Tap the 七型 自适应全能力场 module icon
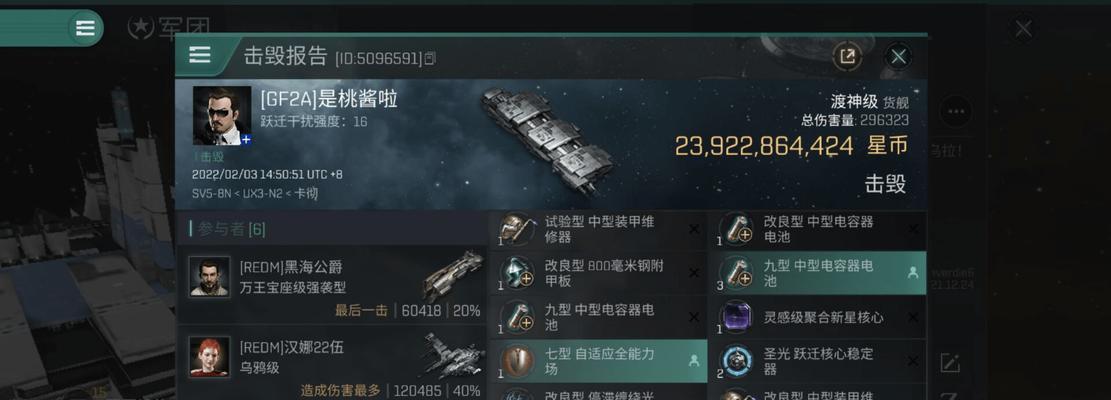The width and height of the screenshot is (1111, 400). click(516, 360)
